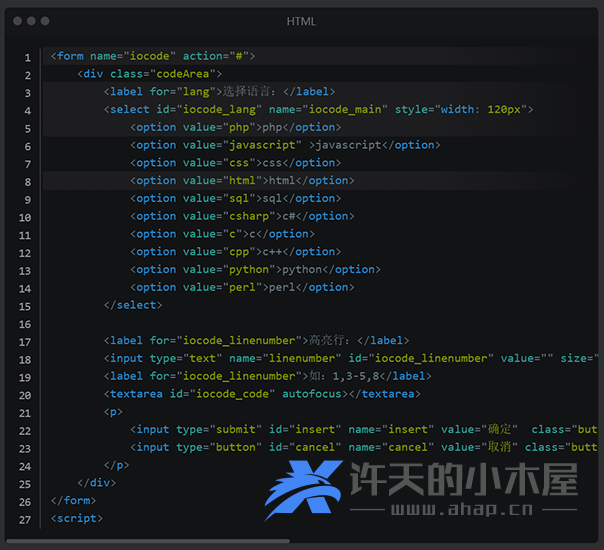
Task: Click the option value="css" line
Action: [235, 163]
